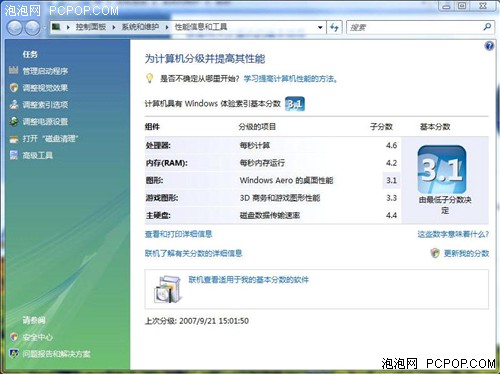Click the disk cleanup icon beside 打开"磁盘清理"
The image size is (500, 374).
coord(14,139)
